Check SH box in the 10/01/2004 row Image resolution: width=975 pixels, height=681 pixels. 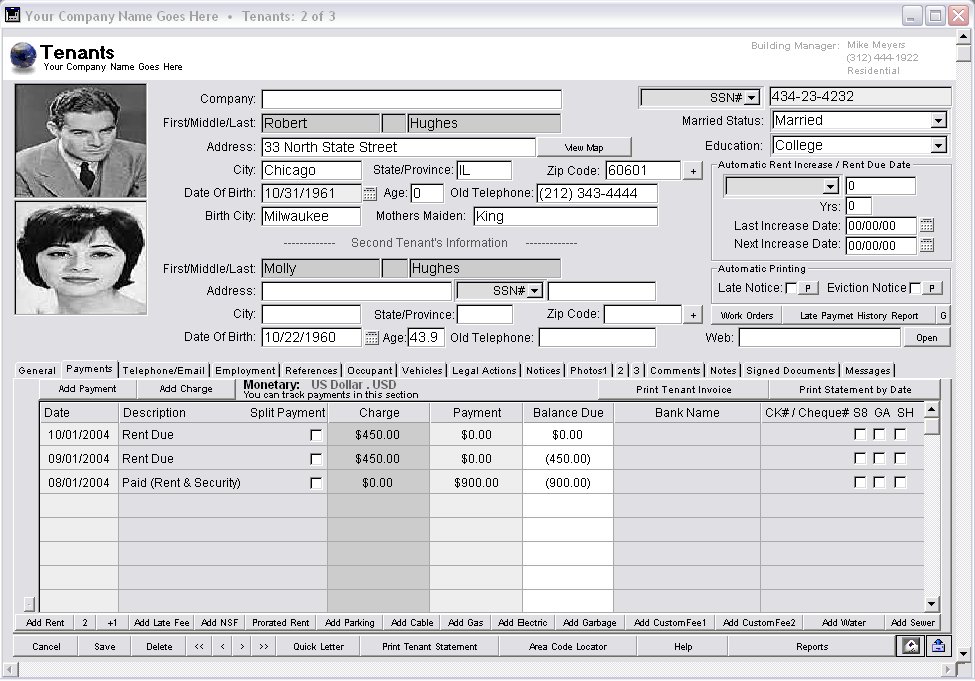click(x=900, y=434)
